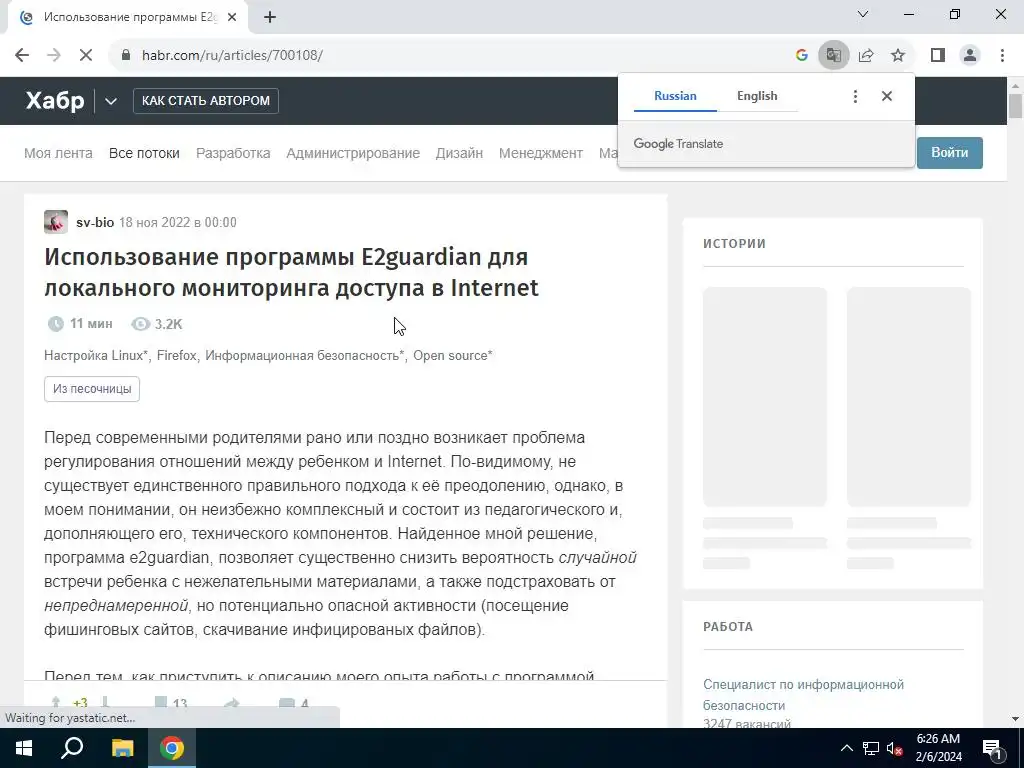The image size is (1024, 768).
Task: Click the Хабр logo
Action: [55, 101]
